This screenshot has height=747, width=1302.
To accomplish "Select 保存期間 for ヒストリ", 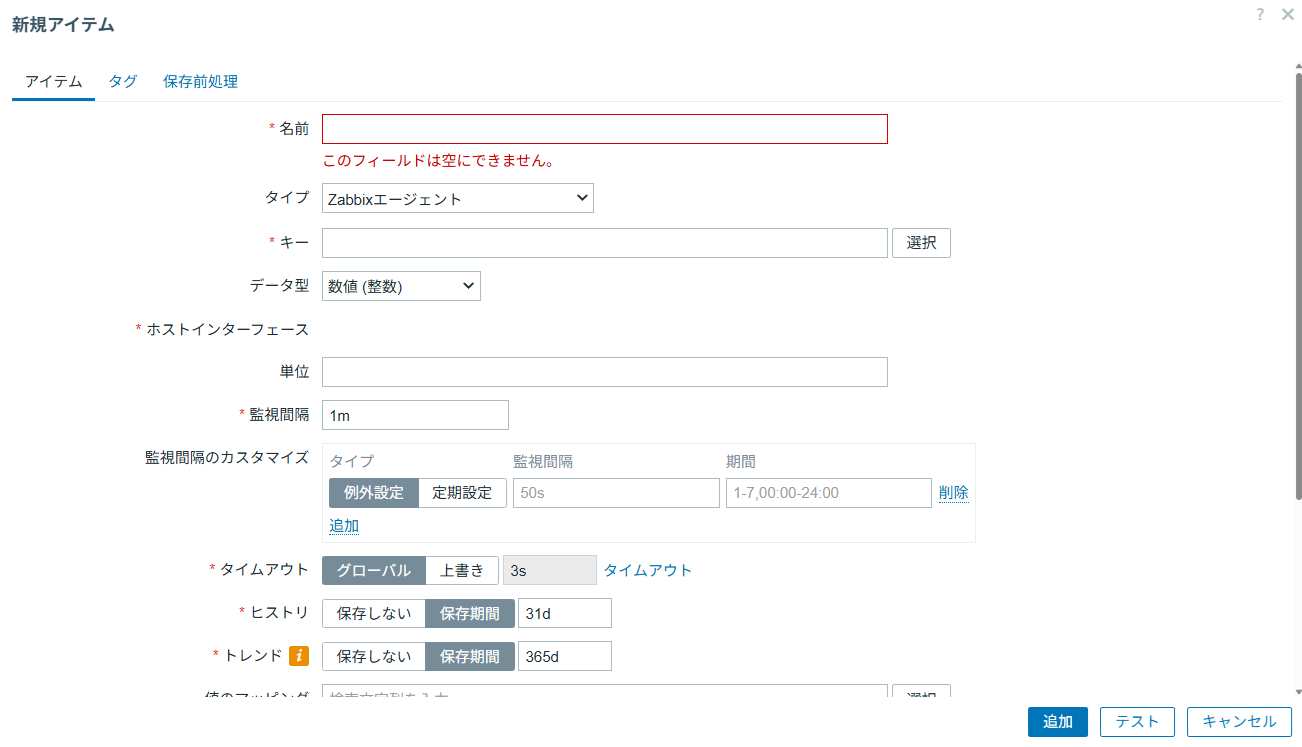I will 470,613.
